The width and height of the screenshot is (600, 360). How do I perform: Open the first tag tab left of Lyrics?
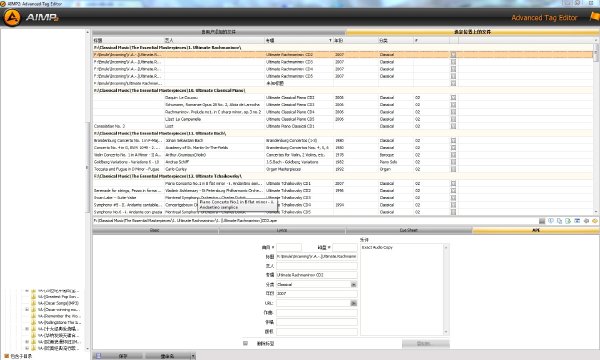pos(155,230)
